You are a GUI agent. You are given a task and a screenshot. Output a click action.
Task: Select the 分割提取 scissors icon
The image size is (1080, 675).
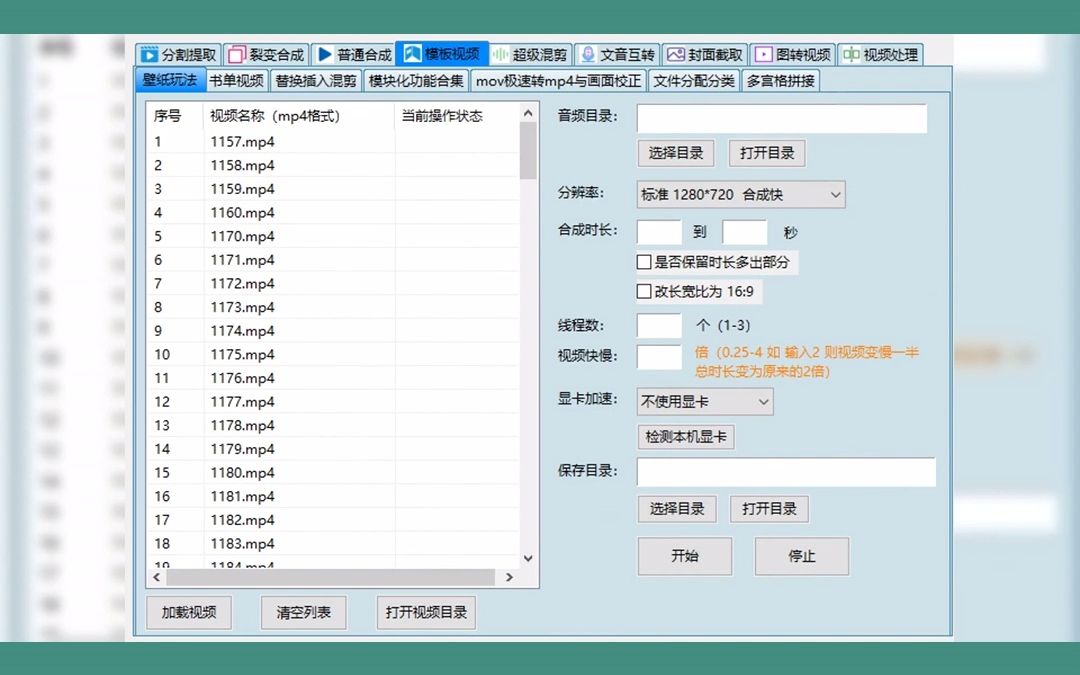151,54
